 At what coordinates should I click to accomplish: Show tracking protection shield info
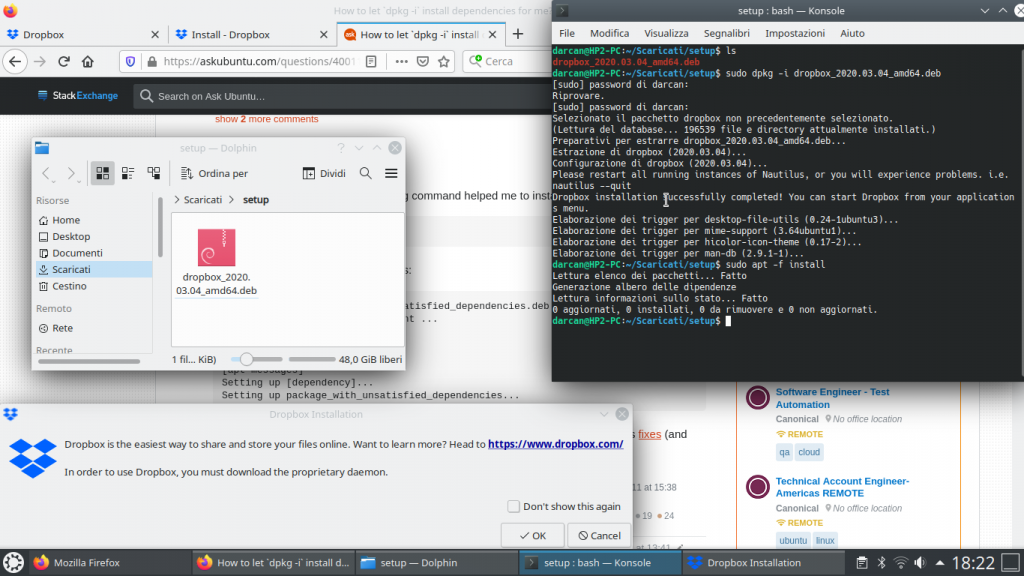131,61
